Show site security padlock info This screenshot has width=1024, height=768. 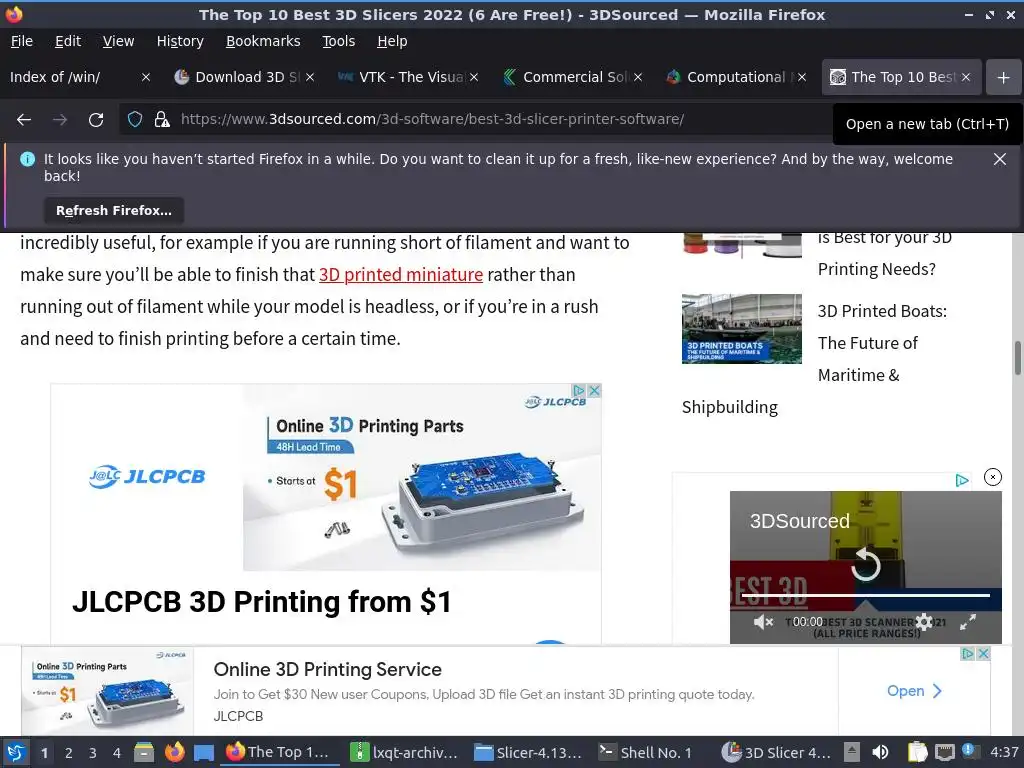tap(162, 120)
